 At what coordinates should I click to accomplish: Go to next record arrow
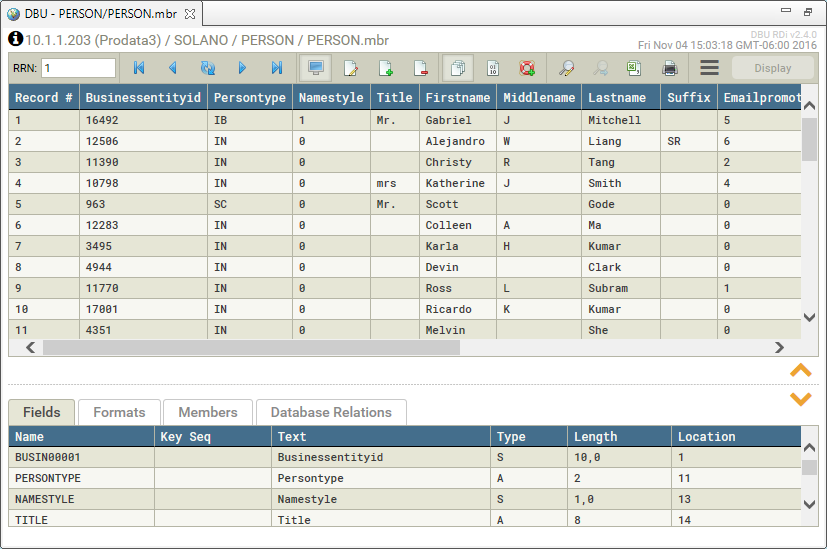pos(242,68)
